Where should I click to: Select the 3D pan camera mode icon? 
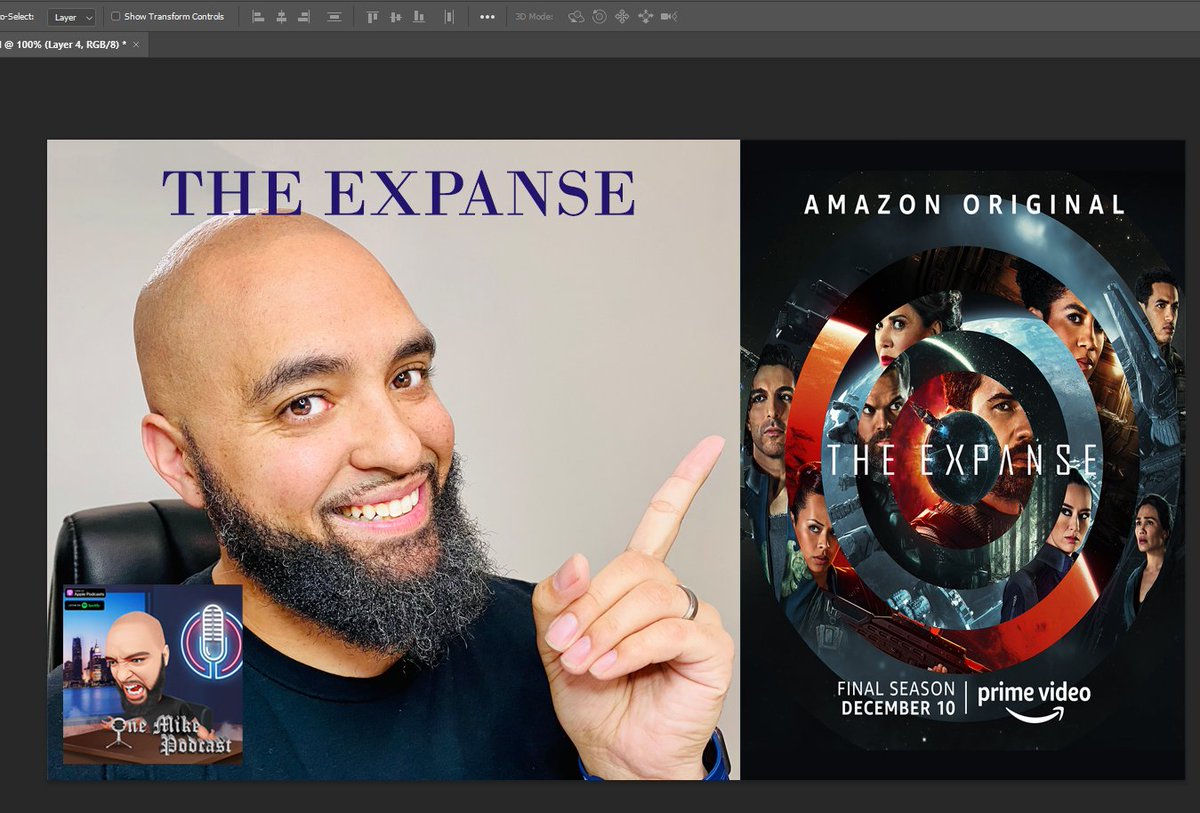[x=622, y=17]
